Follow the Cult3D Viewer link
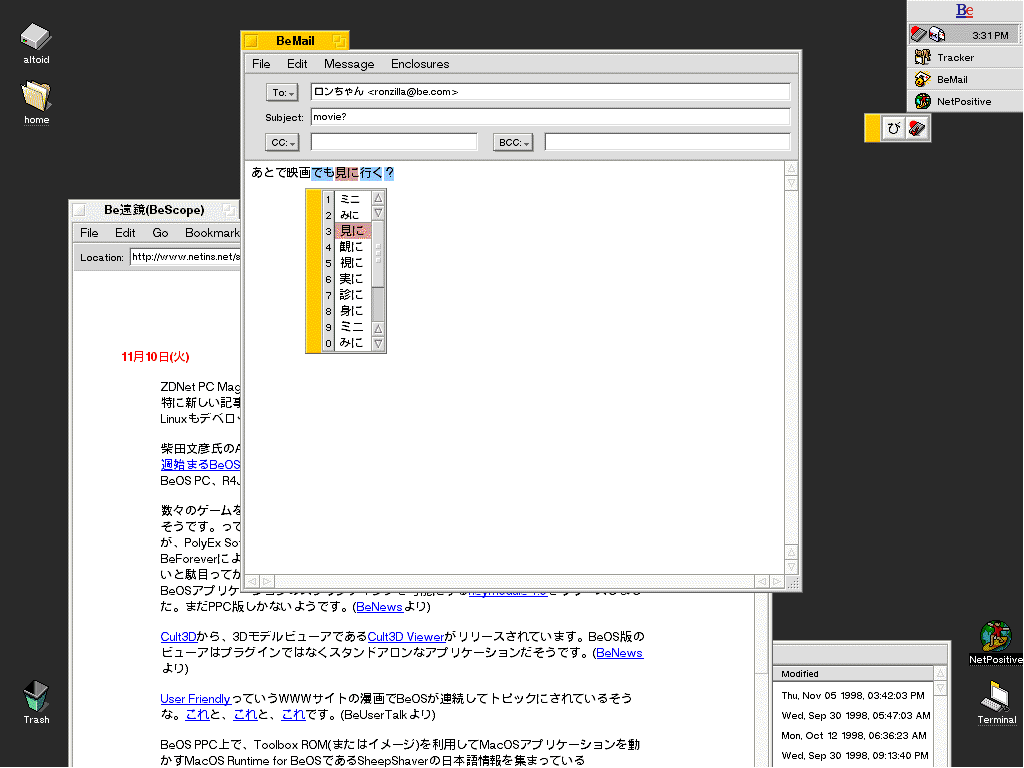Viewport: 1024px width, 768px height. point(405,637)
